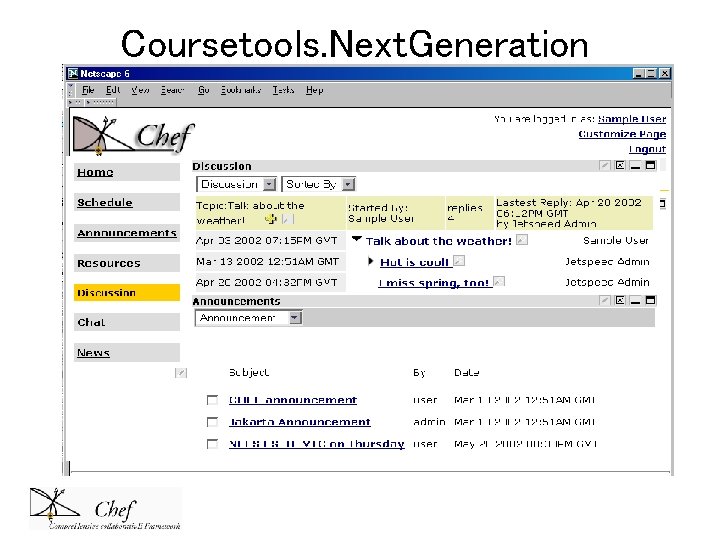The image size is (720, 540).
Task: Click the Subject column header
Action: [249, 372]
